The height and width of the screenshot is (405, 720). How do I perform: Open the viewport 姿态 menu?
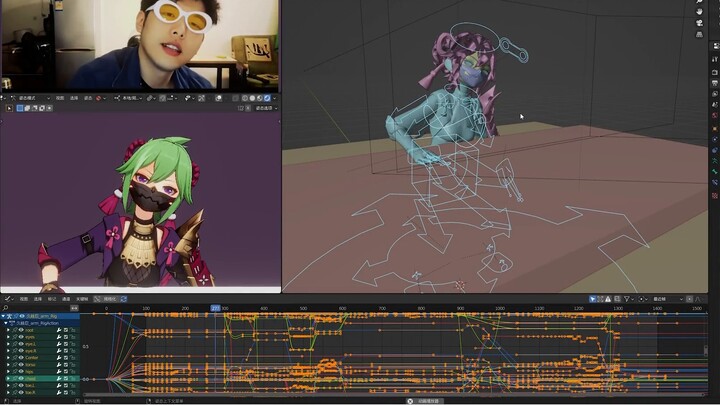(x=88, y=98)
